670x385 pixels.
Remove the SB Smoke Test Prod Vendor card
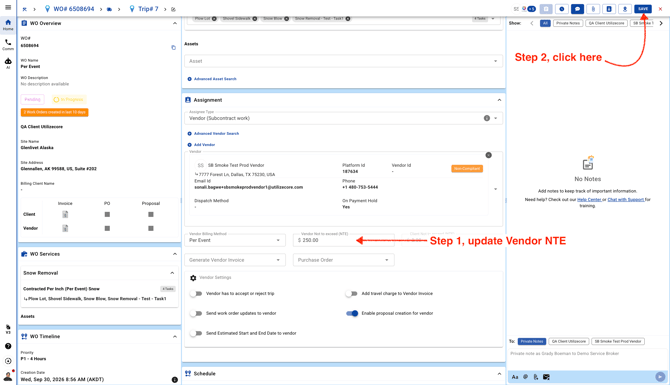click(x=488, y=155)
